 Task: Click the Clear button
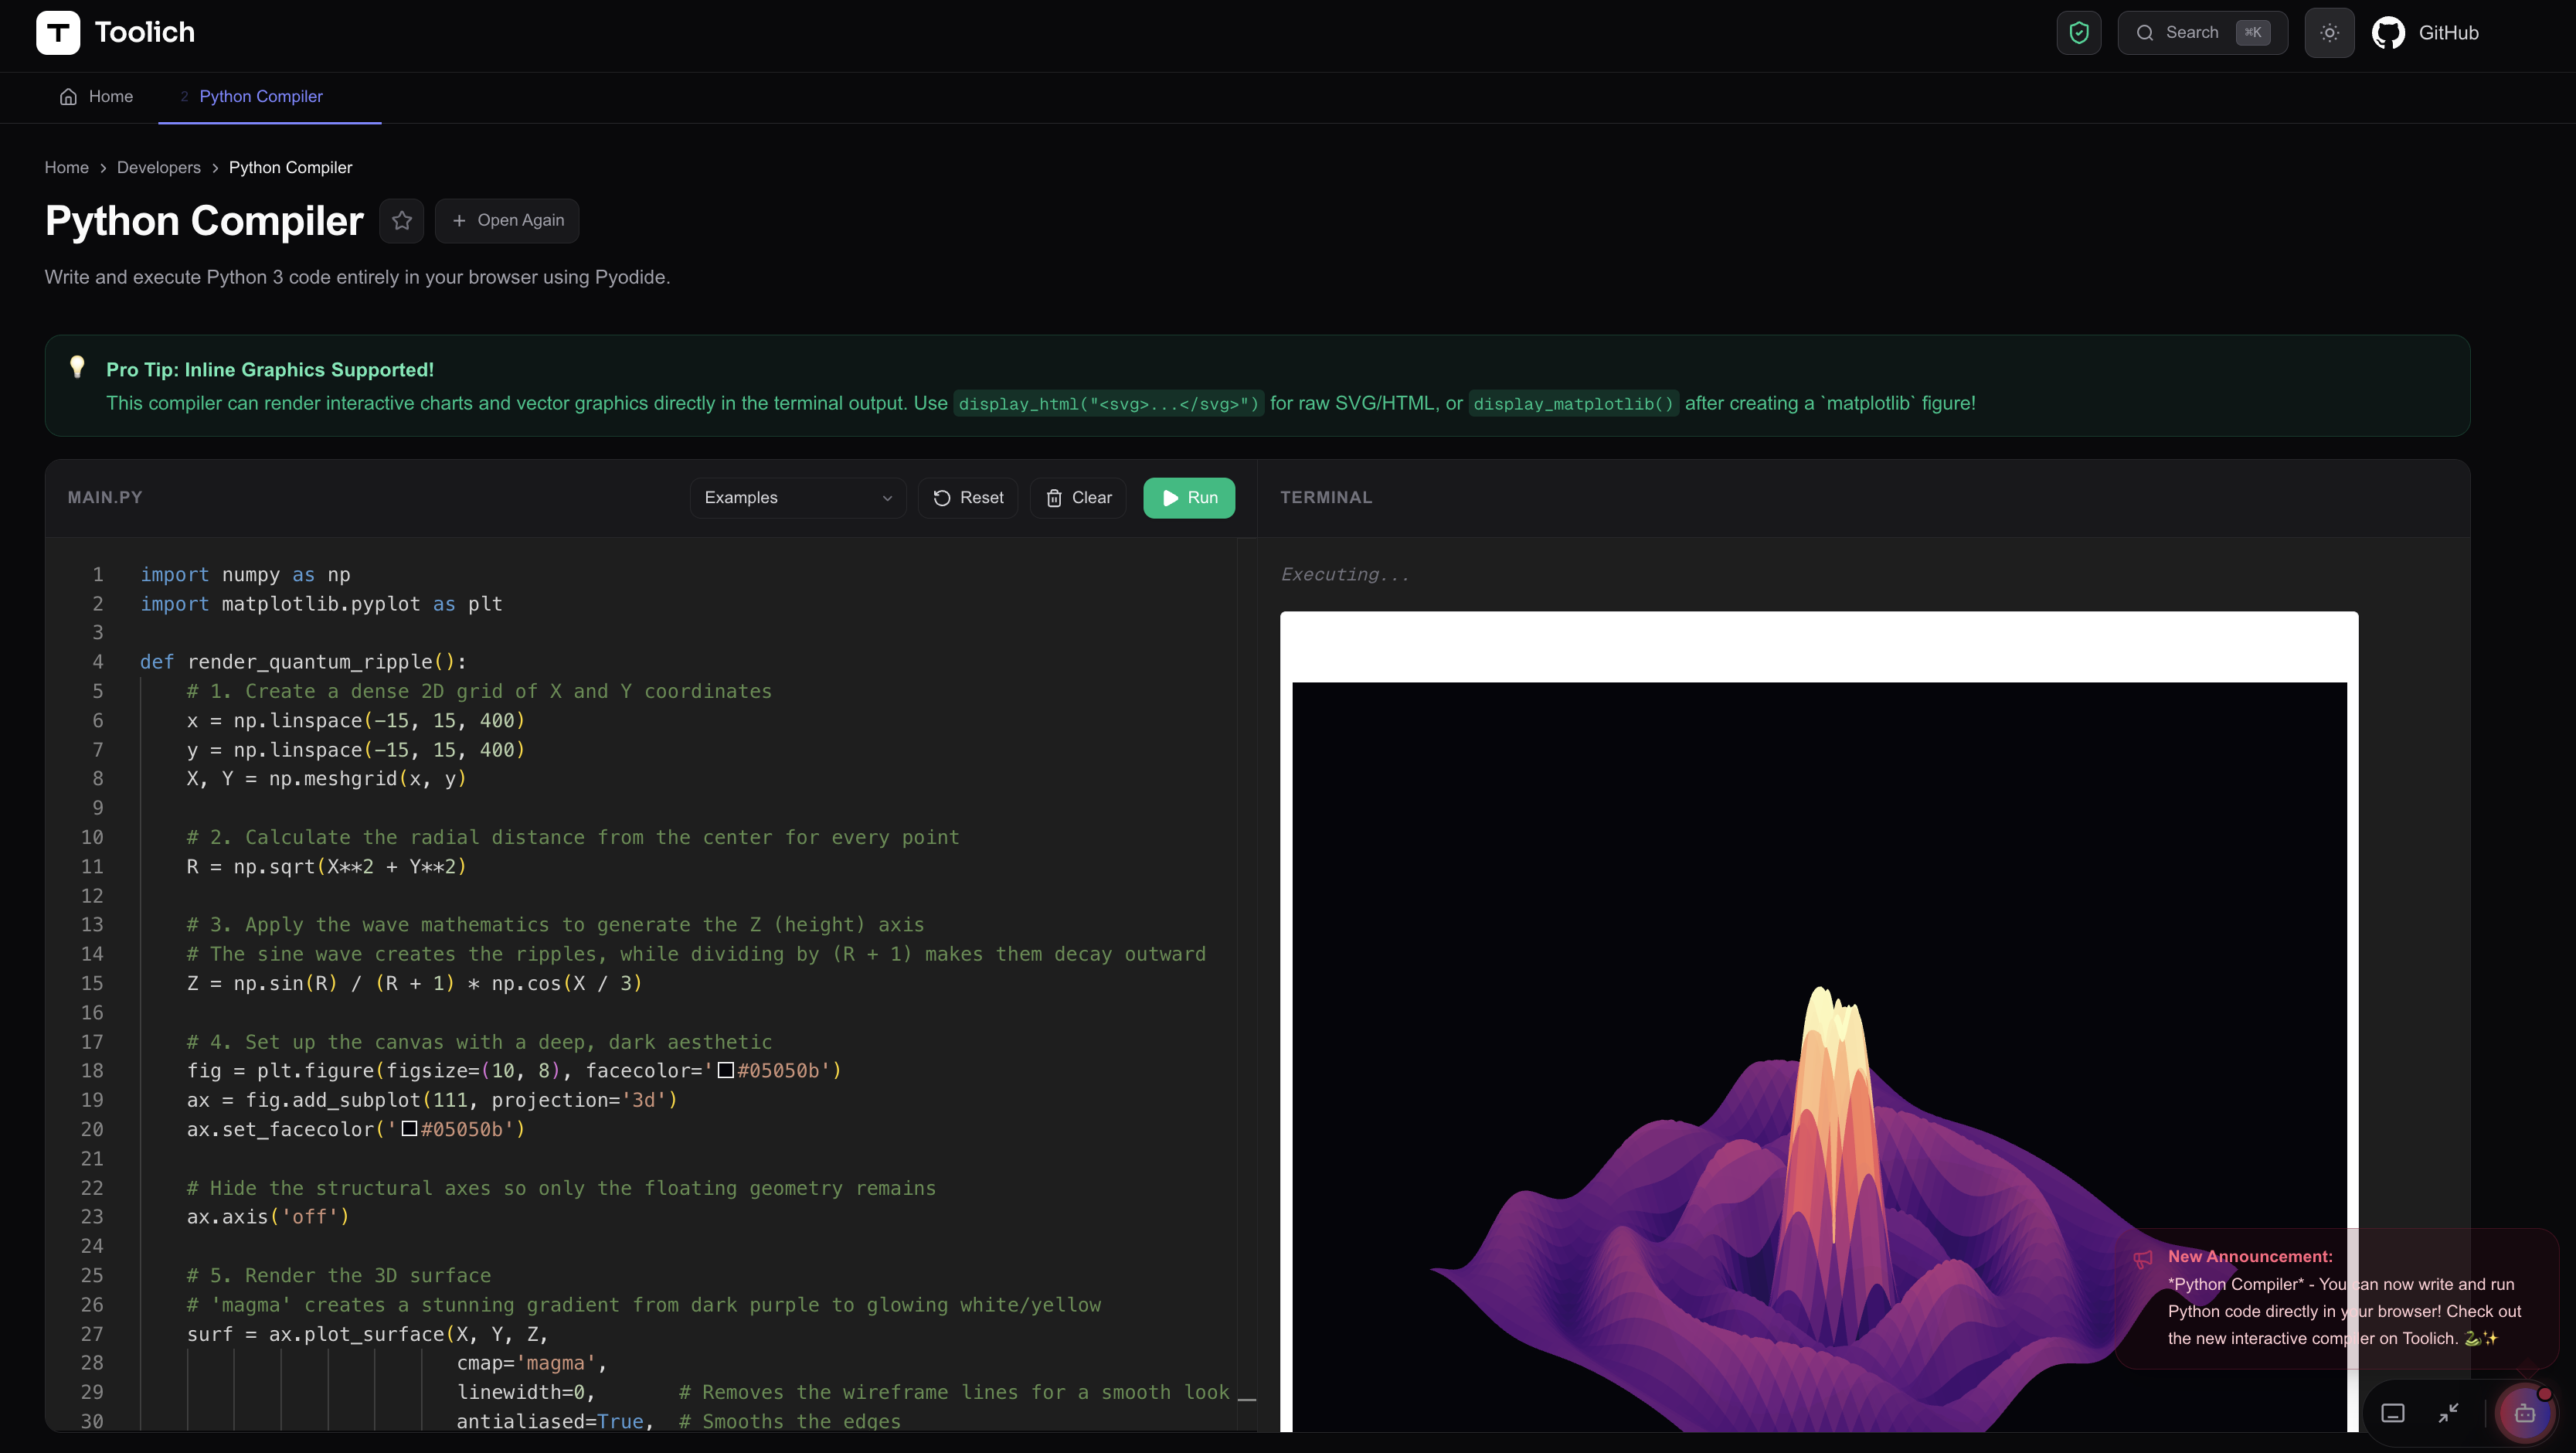click(1078, 498)
